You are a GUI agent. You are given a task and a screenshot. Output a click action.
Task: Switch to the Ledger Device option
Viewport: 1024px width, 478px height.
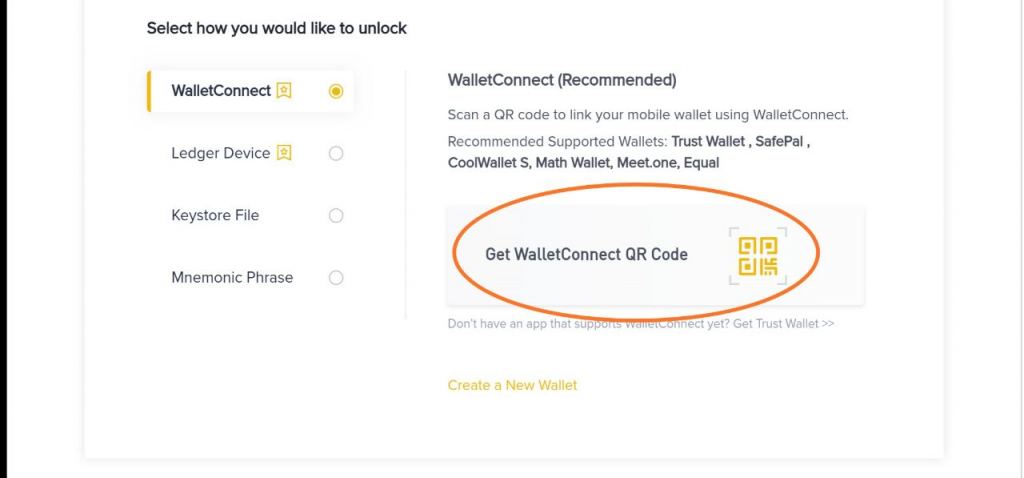click(251, 153)
